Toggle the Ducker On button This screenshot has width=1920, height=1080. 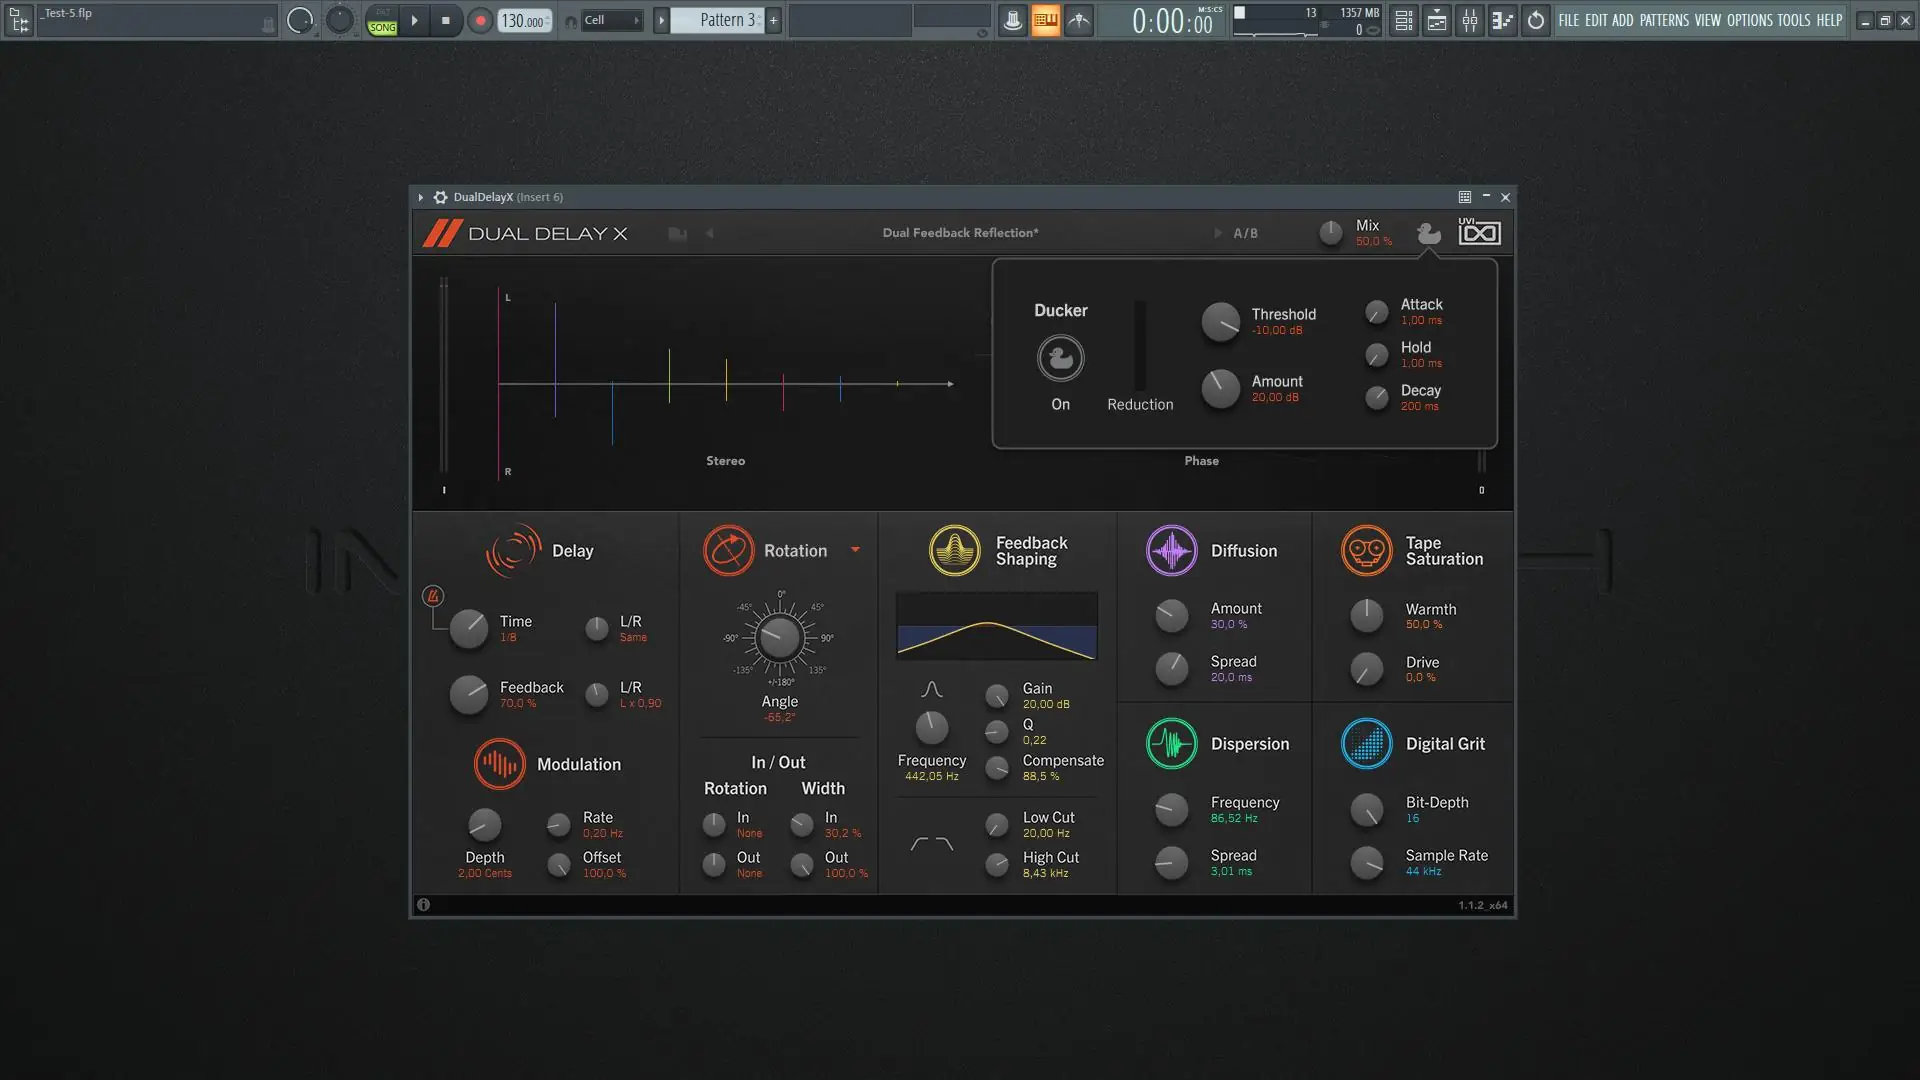[1060, 359]
